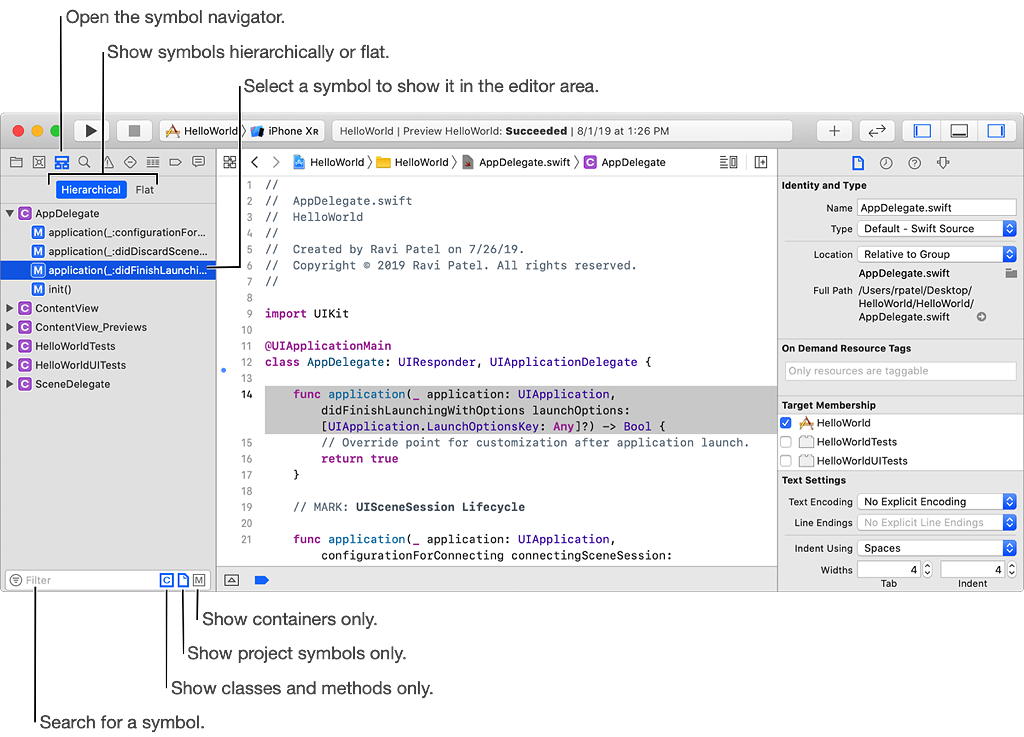Hide the navigator panel

[922, 131]
